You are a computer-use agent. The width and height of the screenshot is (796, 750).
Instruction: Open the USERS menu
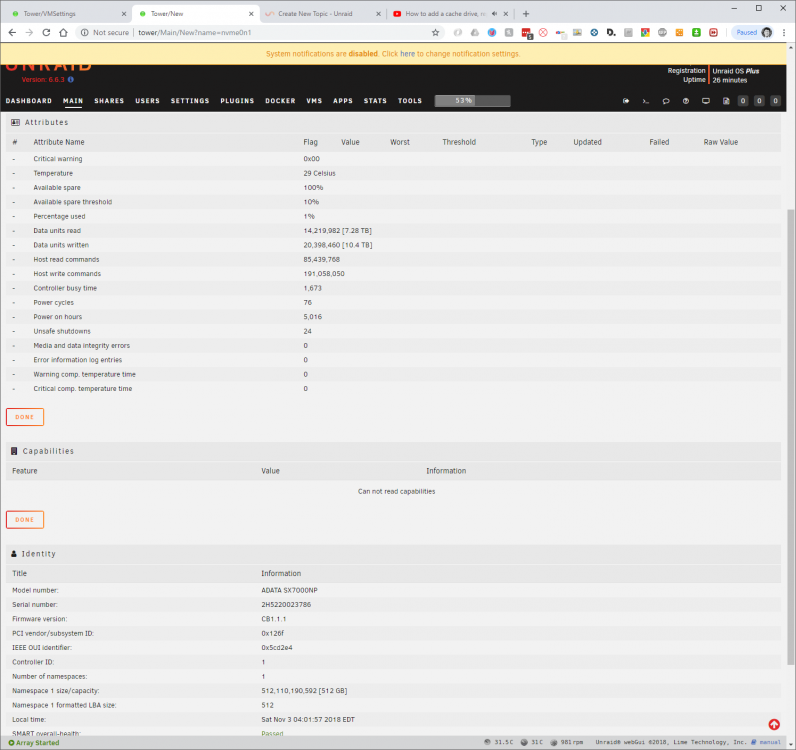(147, 101)
